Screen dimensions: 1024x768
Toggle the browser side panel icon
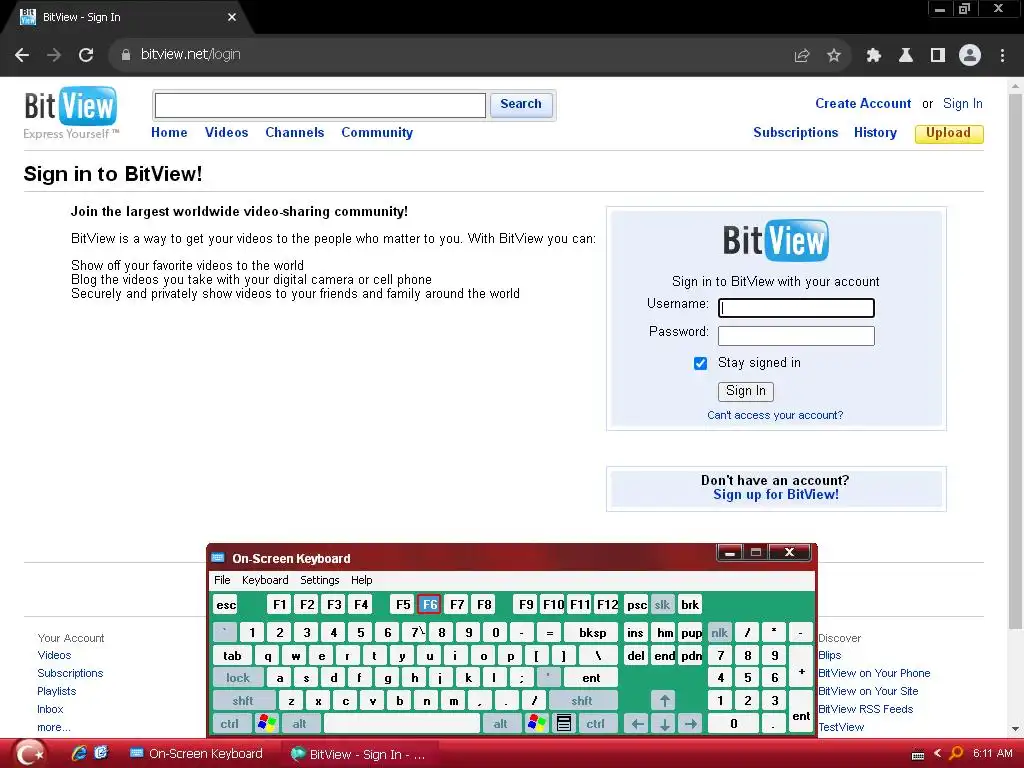click(938, 56)
